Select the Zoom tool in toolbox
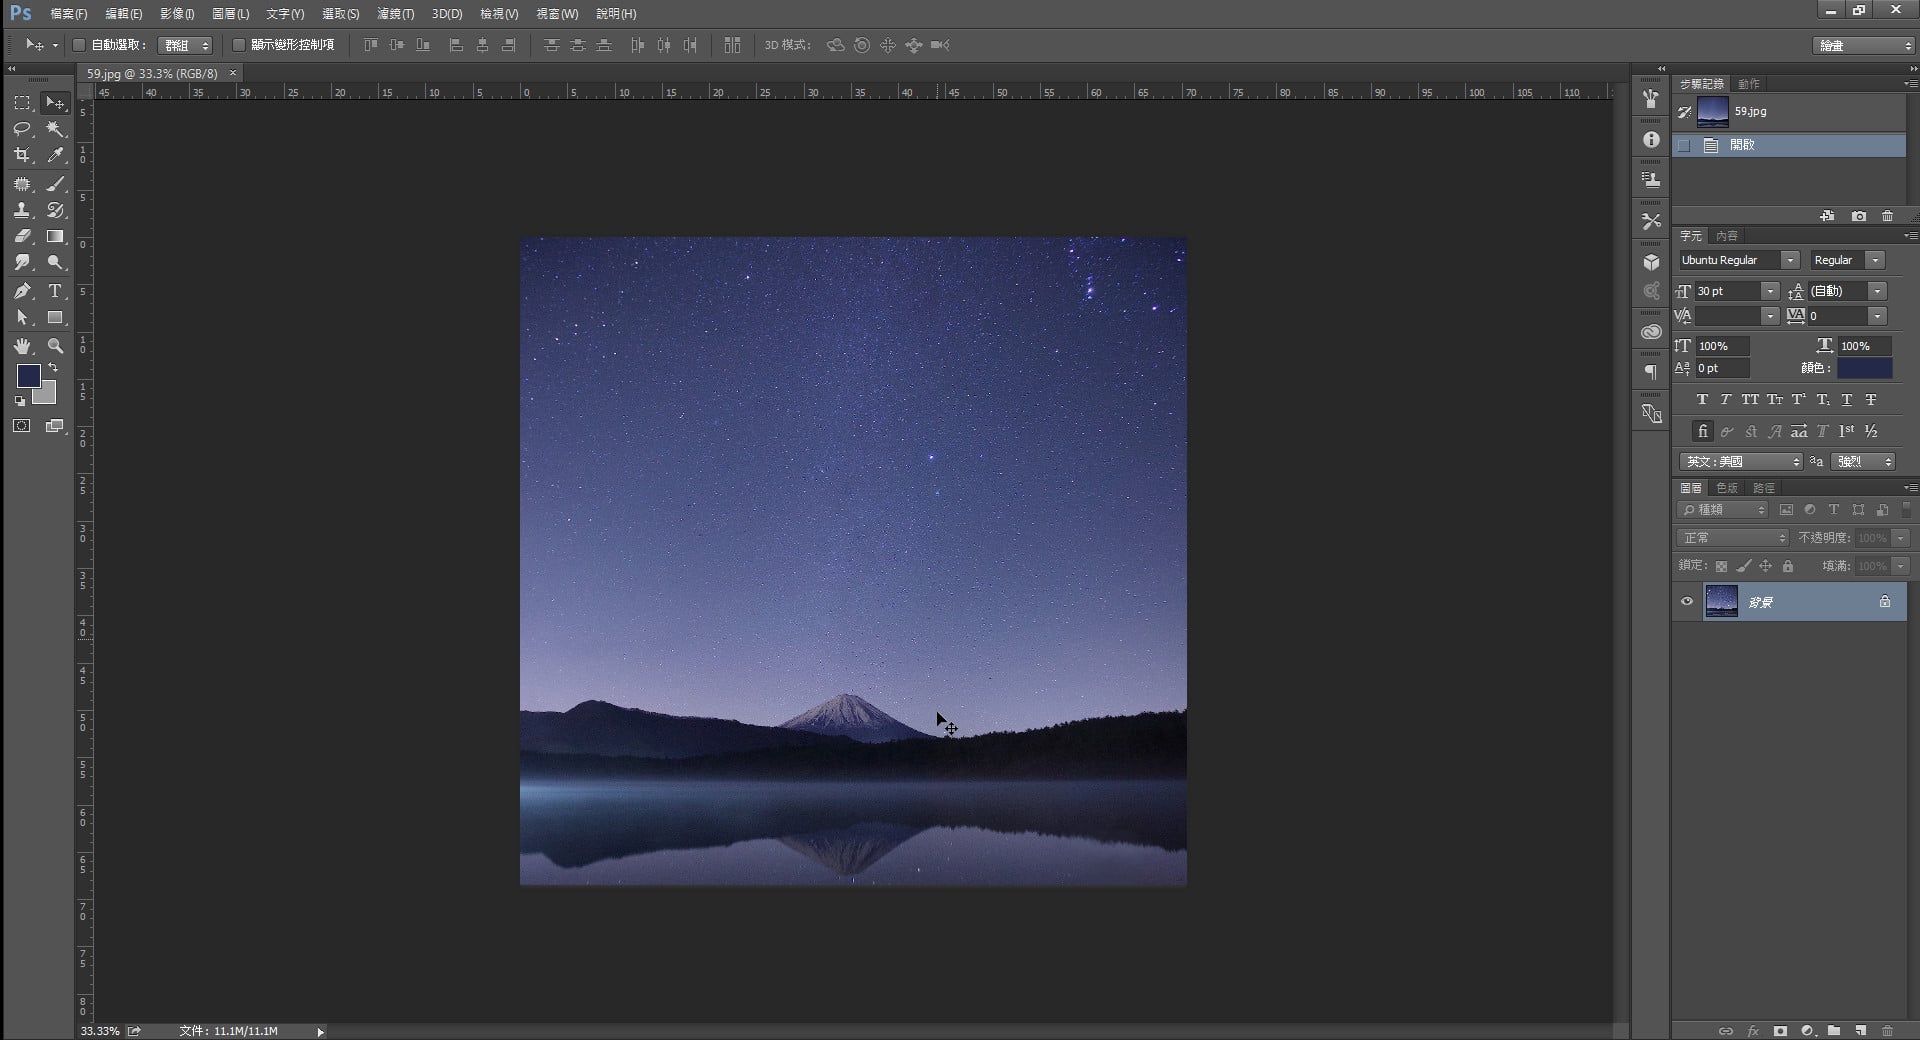Viewport: 1920px width, 1040px height. pos(56,346)
